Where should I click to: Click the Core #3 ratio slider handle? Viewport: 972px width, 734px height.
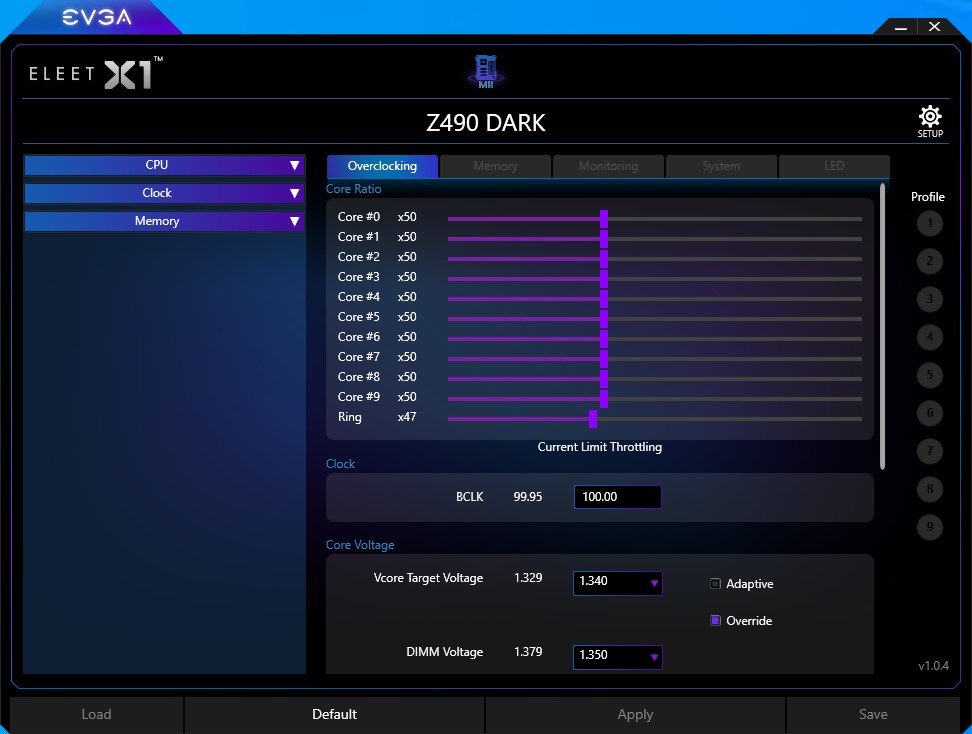tap(604, 278)
